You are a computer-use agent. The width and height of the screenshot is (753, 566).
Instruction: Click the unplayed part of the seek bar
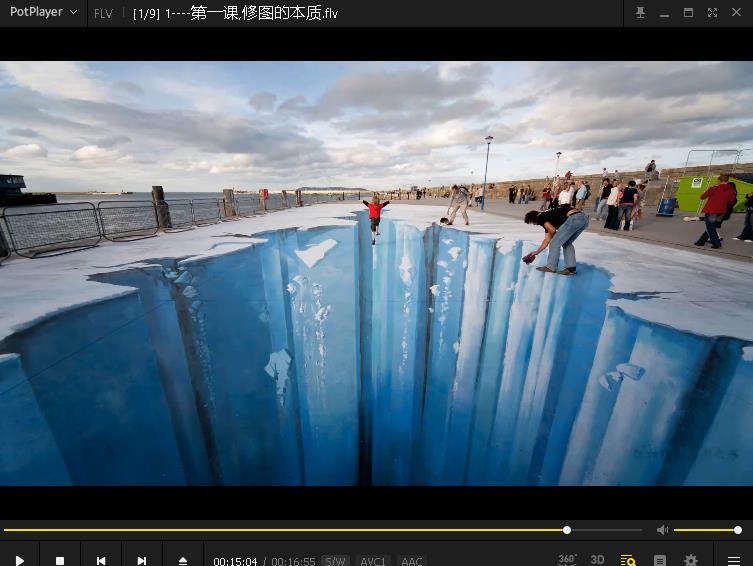(607, 530)
